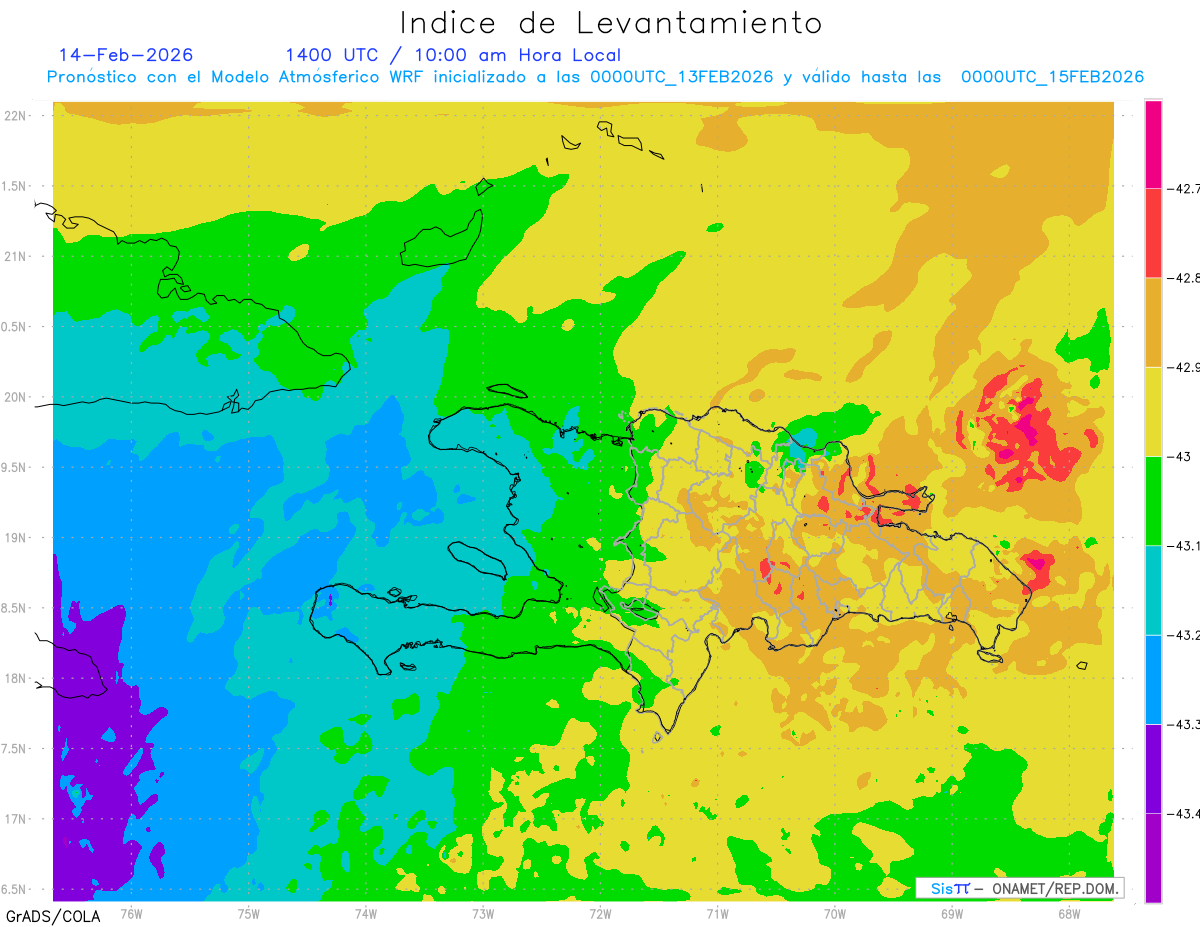Click longitude label '72W'
1200x927 pixels.
tap(600, 913)
